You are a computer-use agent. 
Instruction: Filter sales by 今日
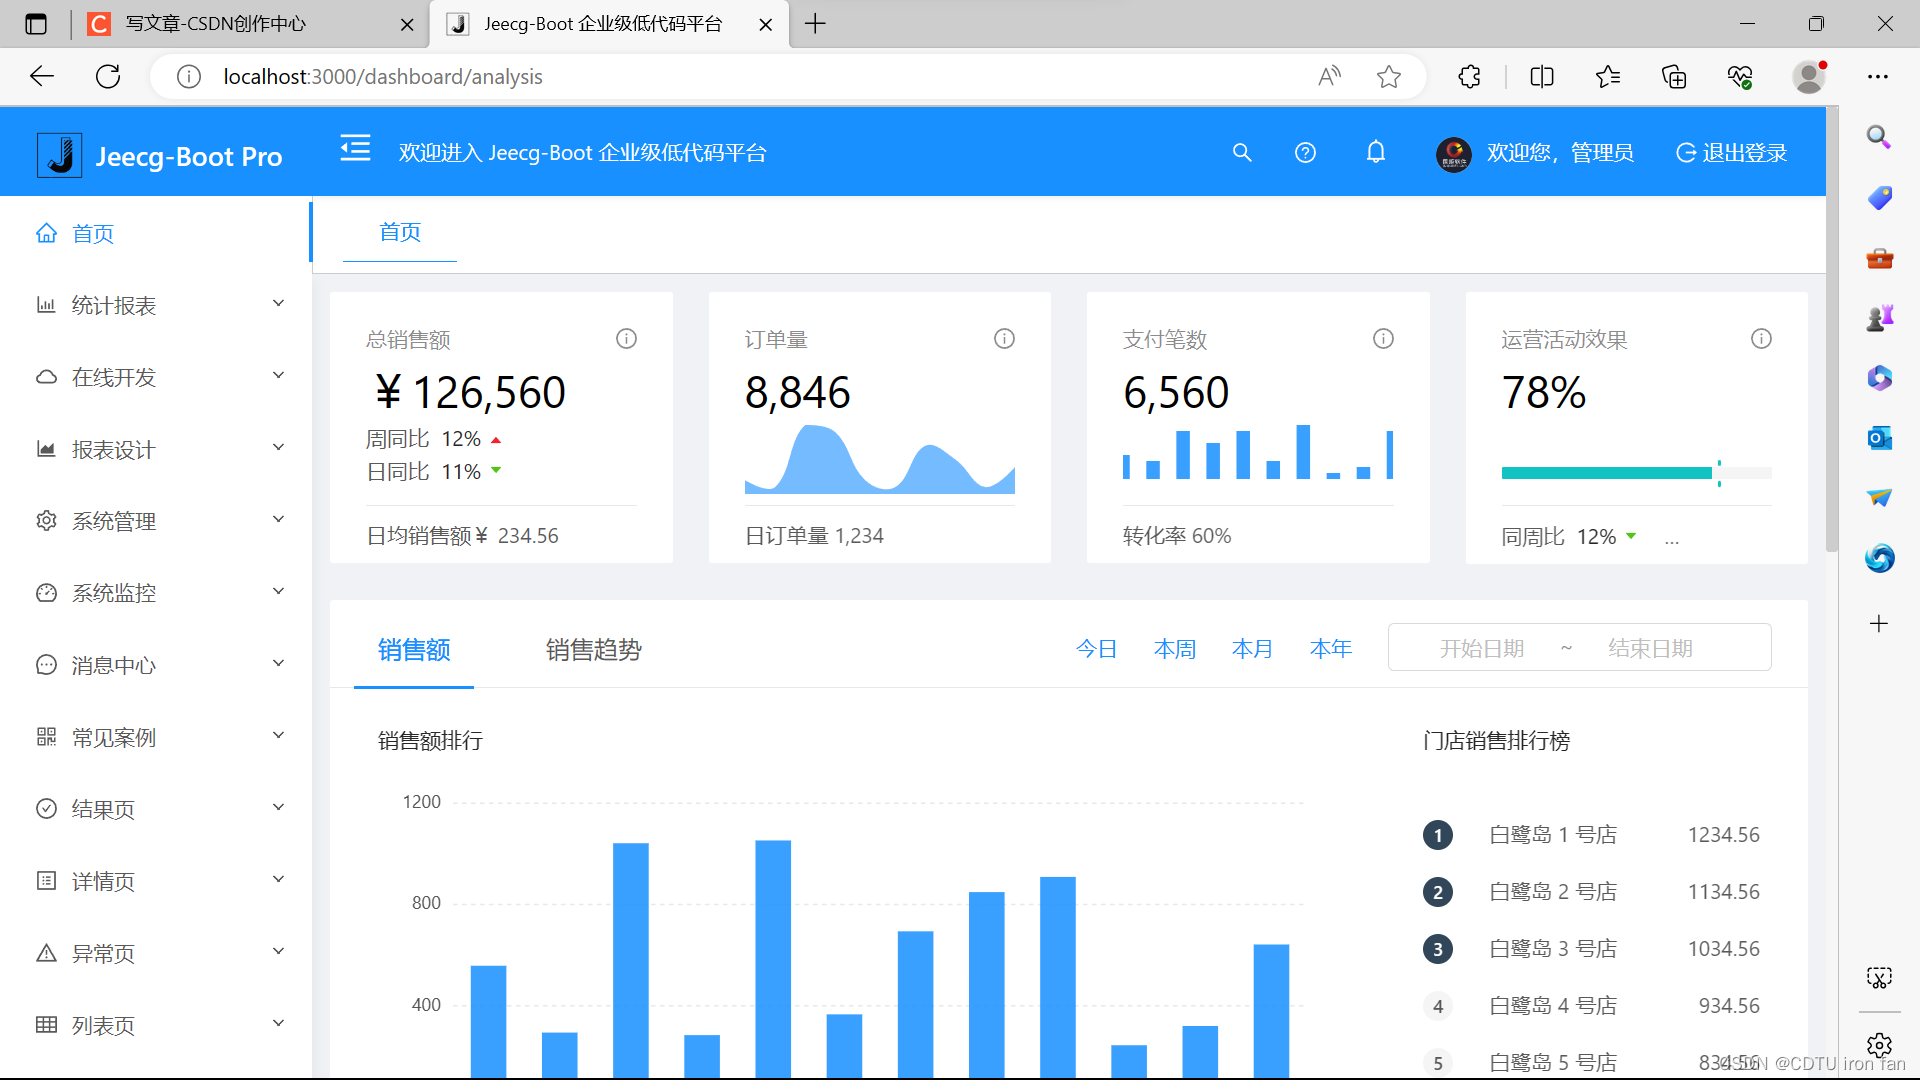[x=1096, y=649]
